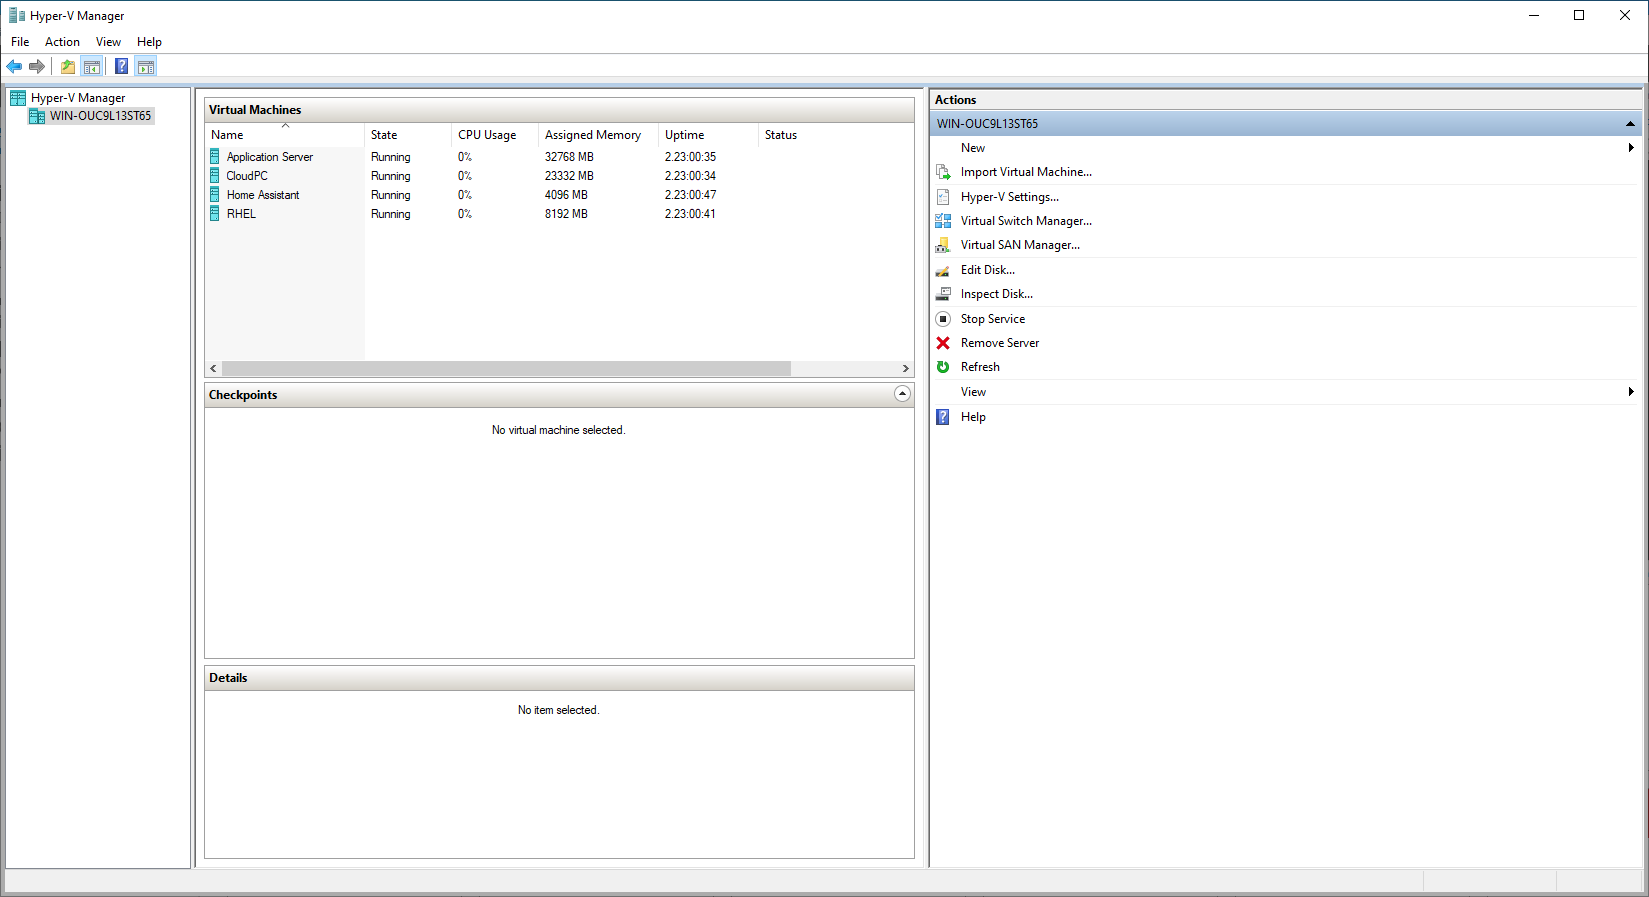1649x897 pixels.
Task: Select the RHEL virtual machine name
Action: point(241,214)
